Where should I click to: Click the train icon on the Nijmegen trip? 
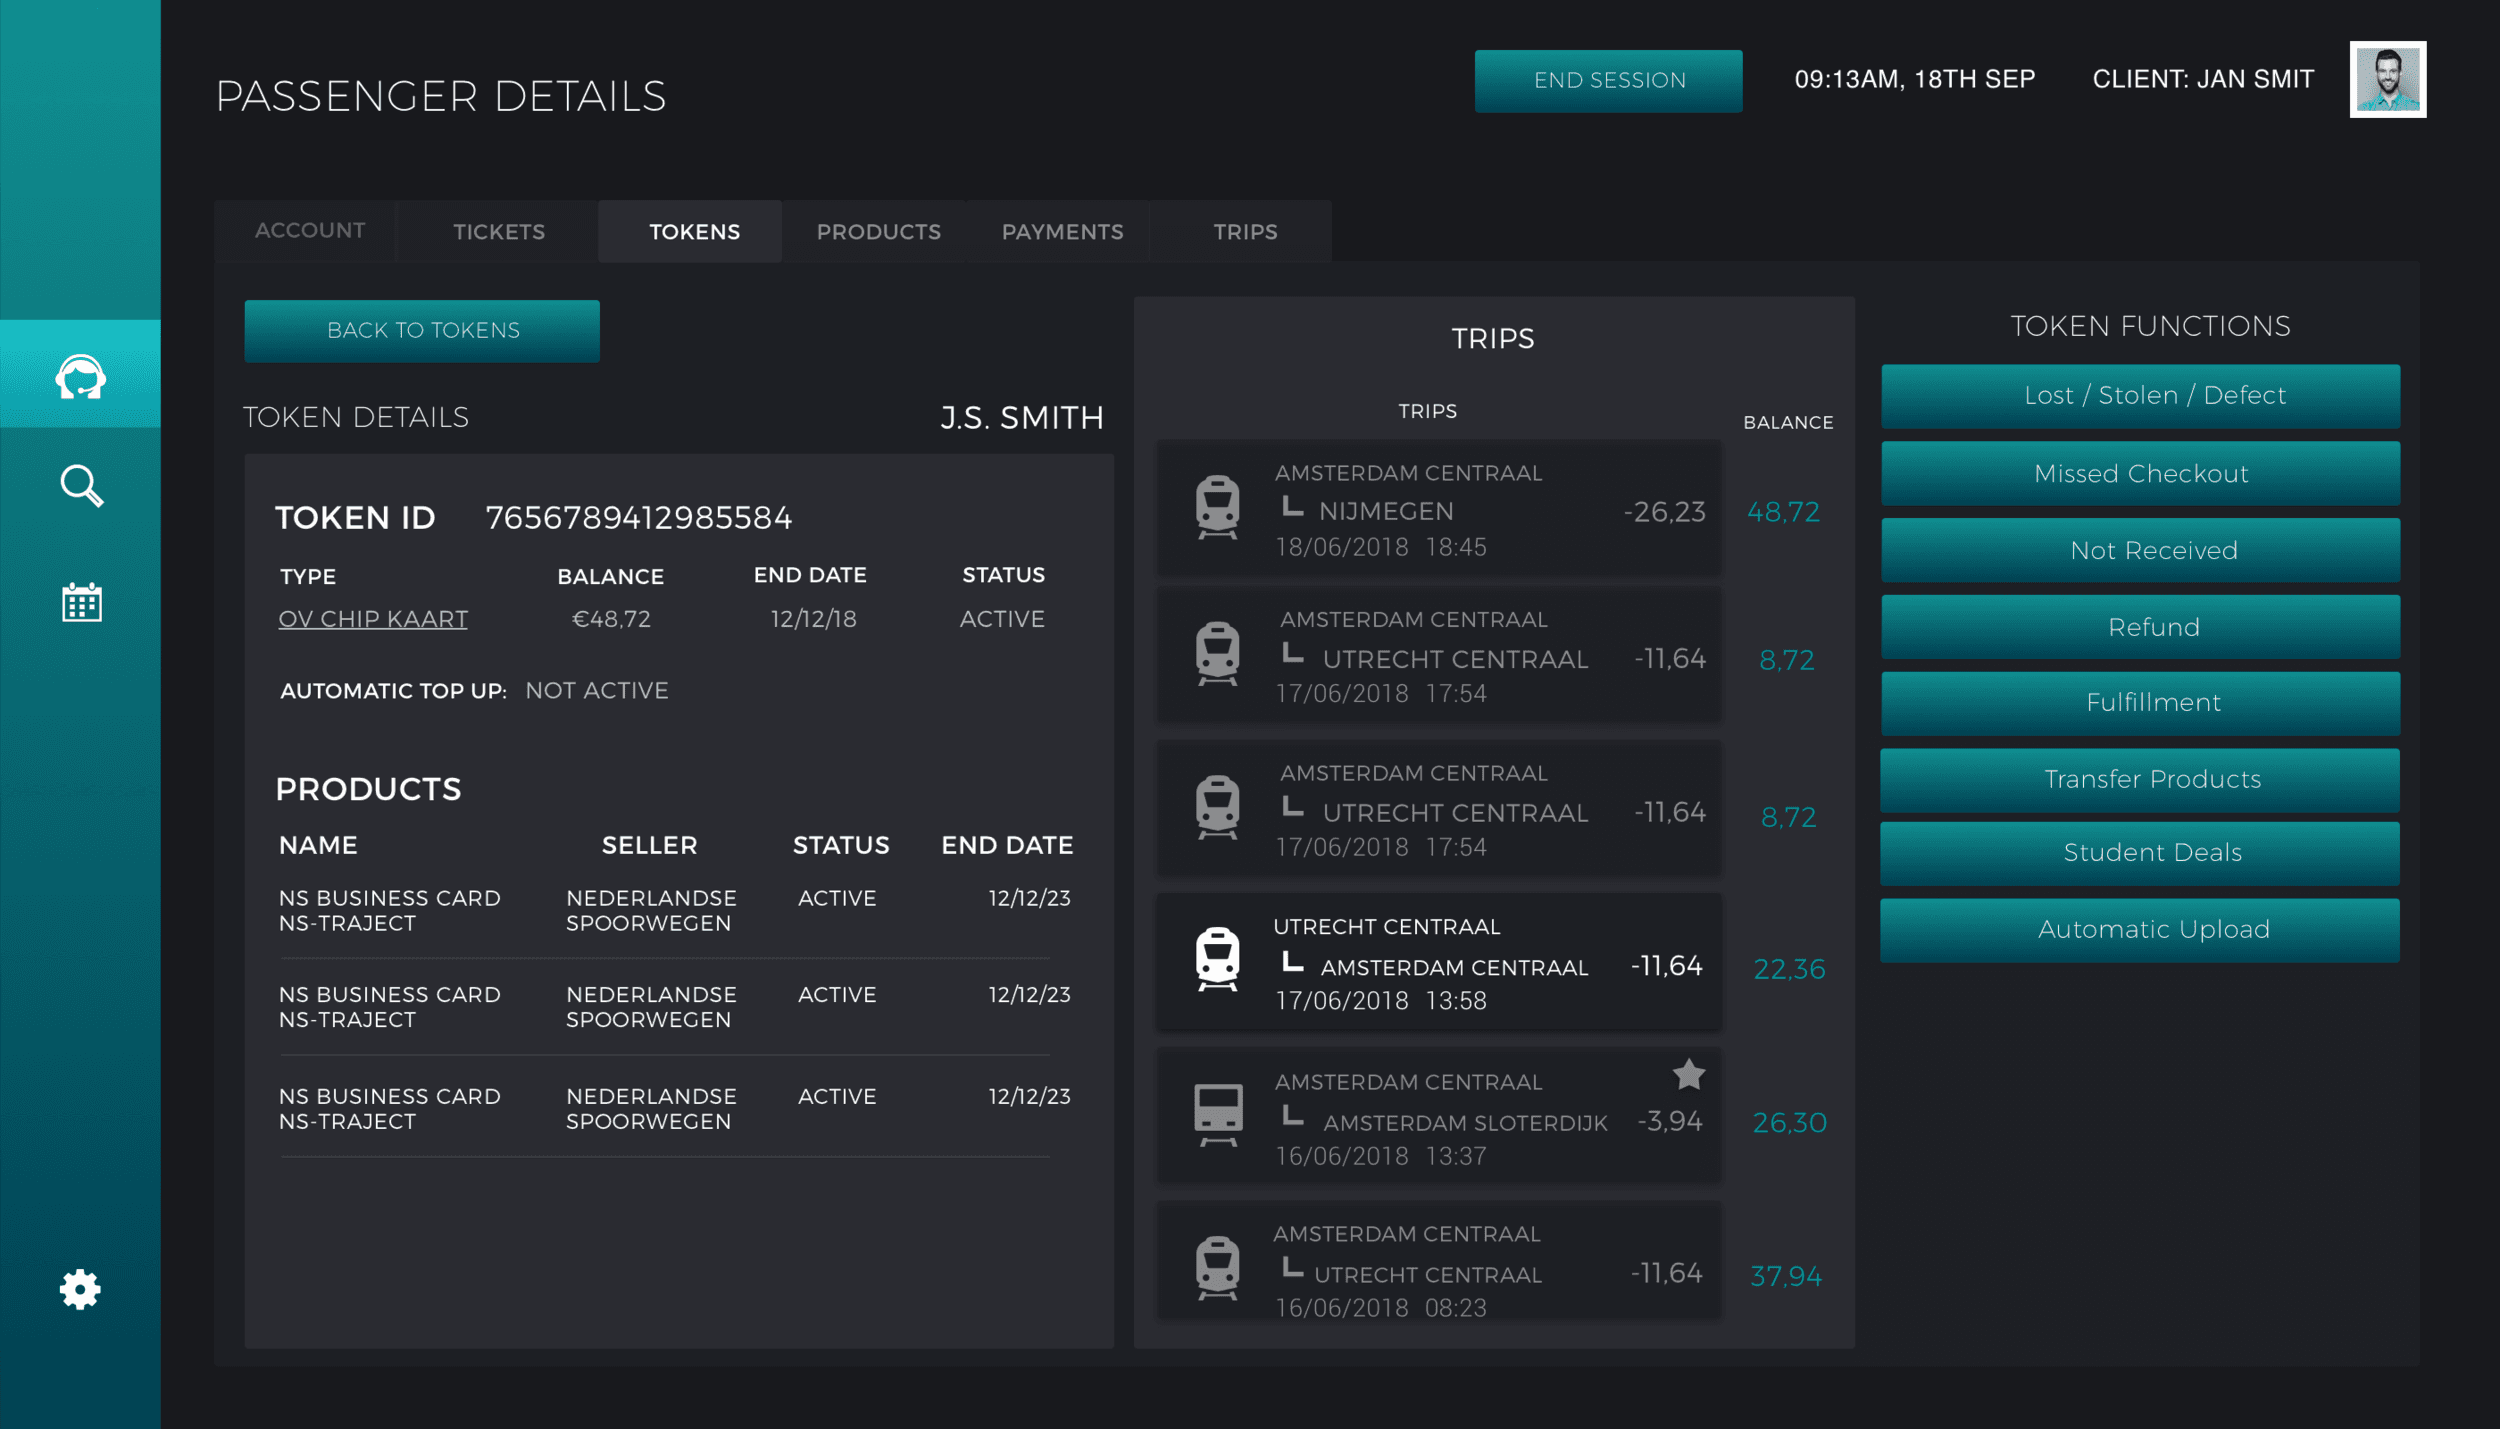coord(1217,507)
